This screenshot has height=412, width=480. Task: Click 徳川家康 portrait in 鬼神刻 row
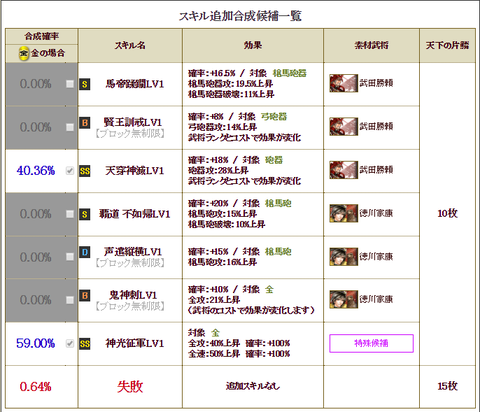pos(344,299)
